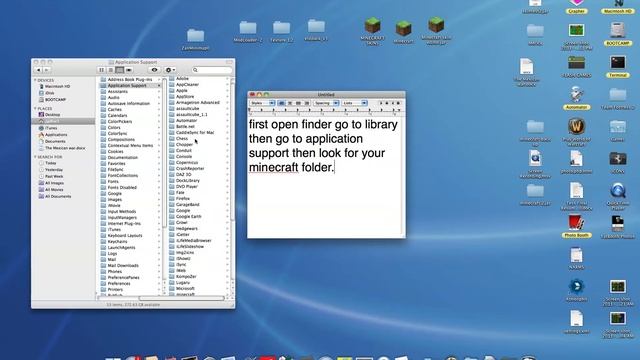Select the All Documents saved search

pos(55,196)
